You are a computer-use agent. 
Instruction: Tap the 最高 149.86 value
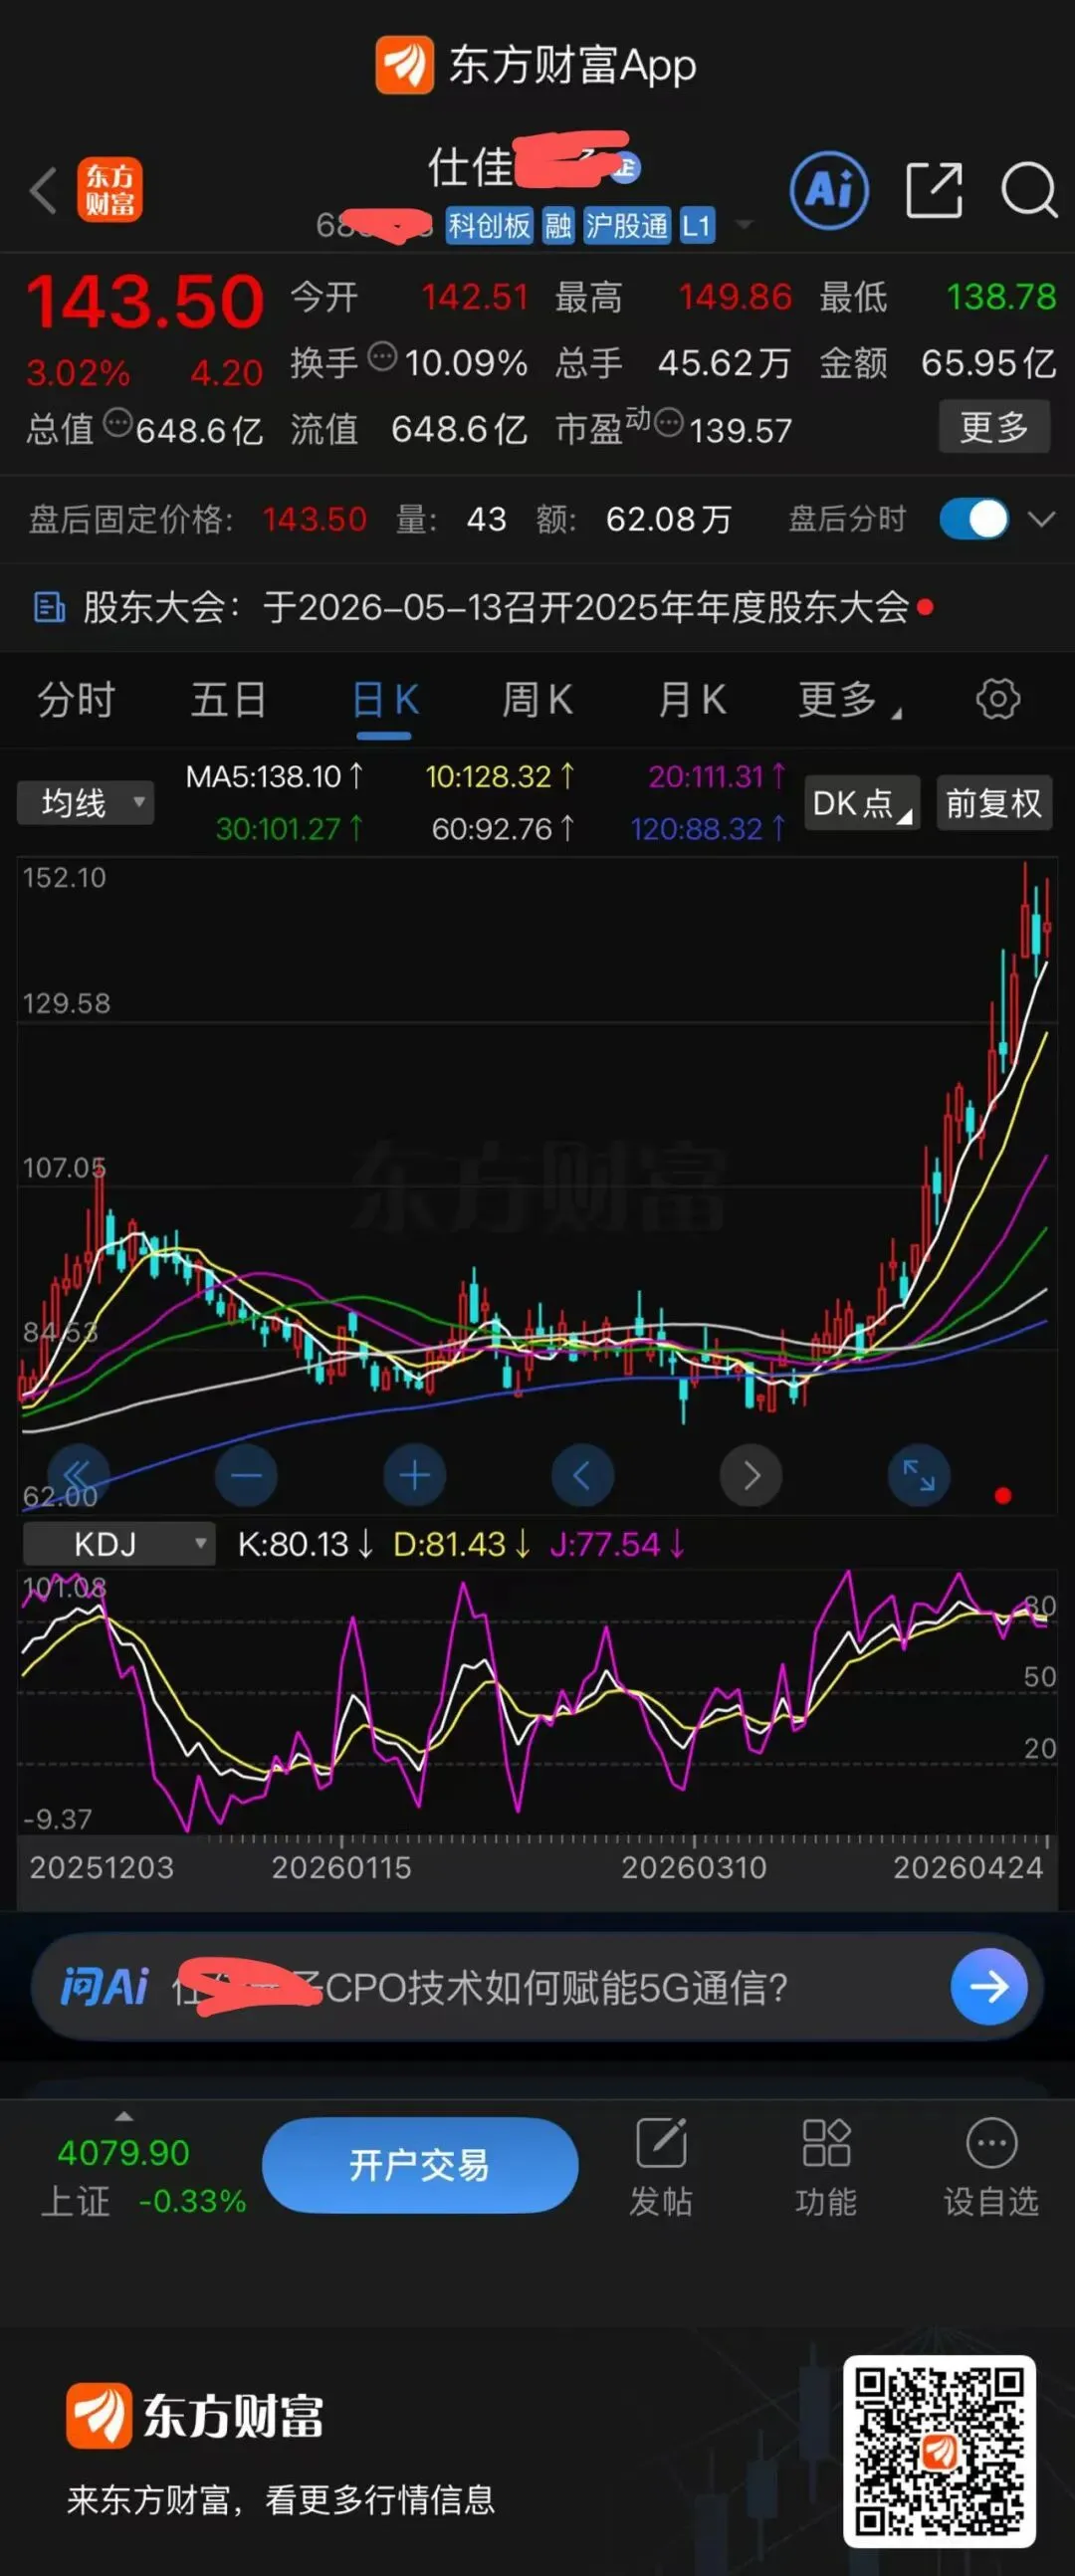[x=735, y=297]
